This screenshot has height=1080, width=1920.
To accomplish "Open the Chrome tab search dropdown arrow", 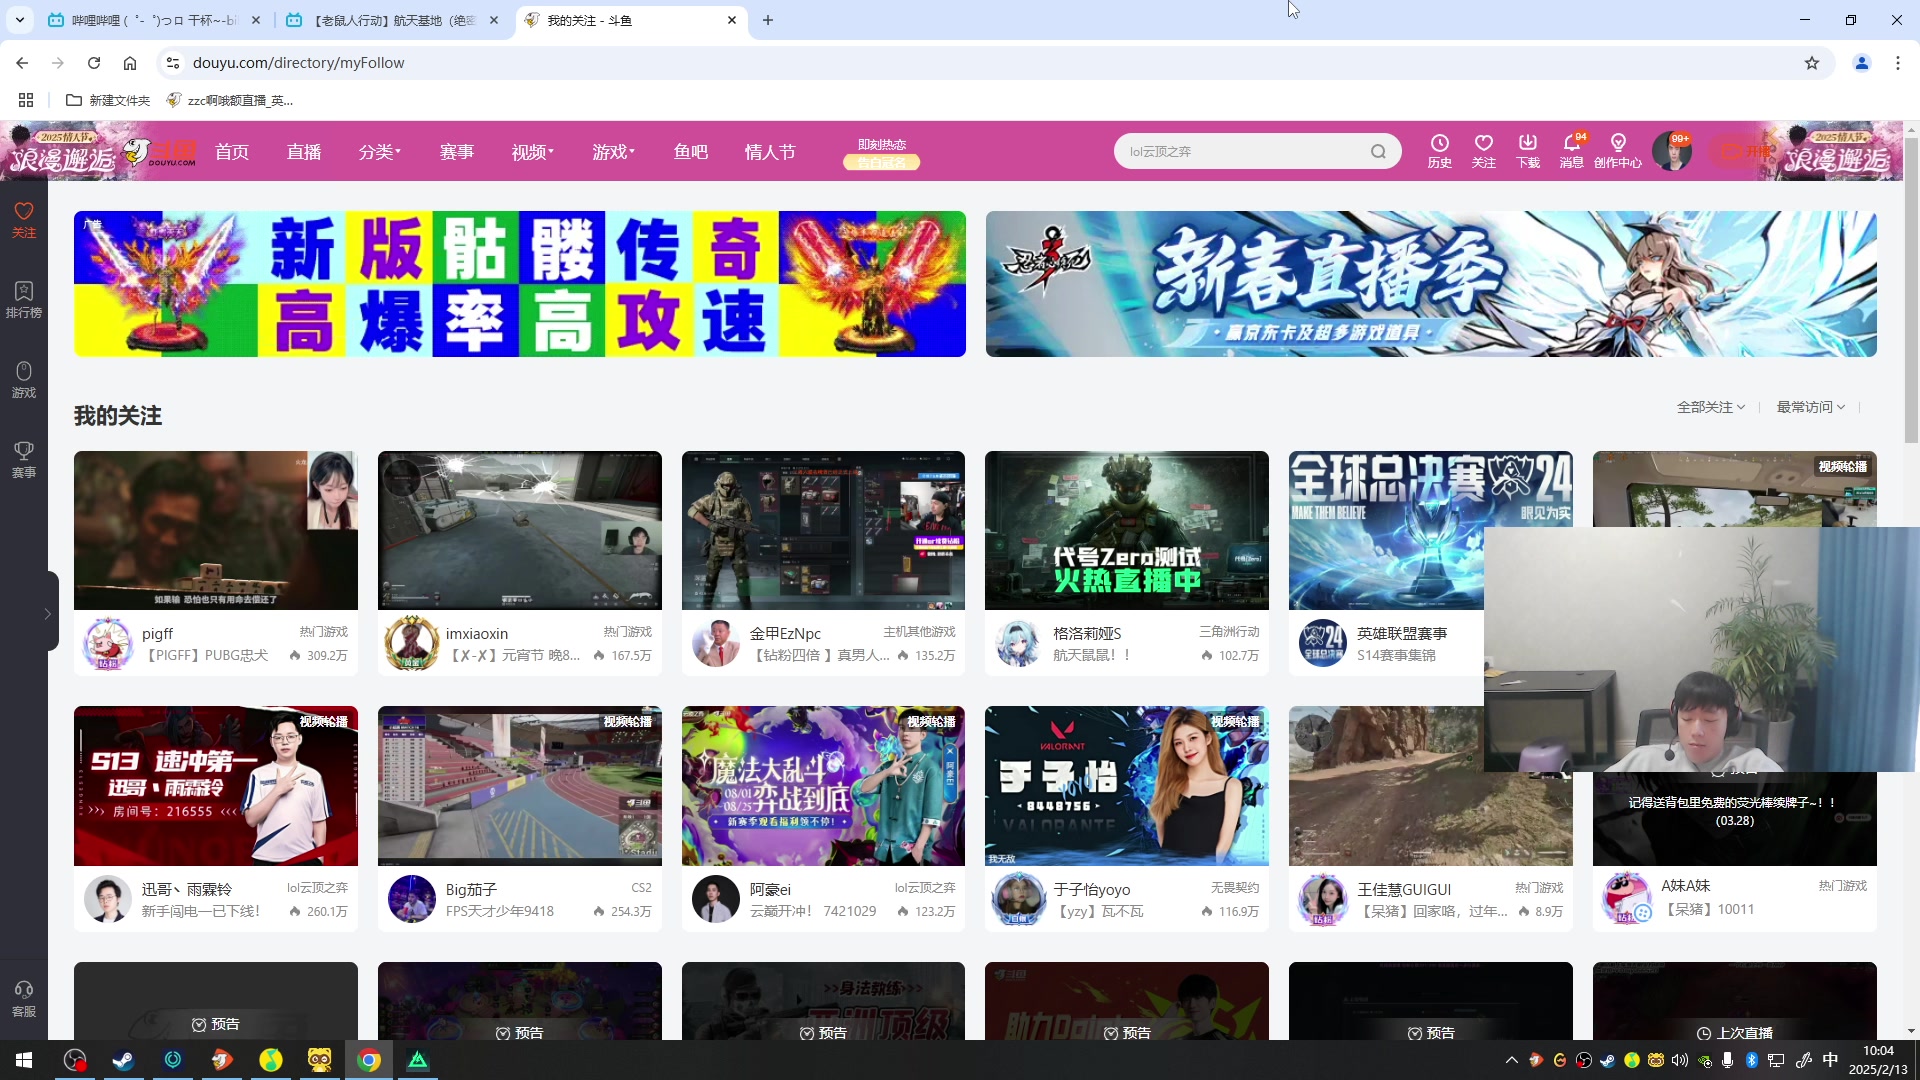I will pos(20,20).
